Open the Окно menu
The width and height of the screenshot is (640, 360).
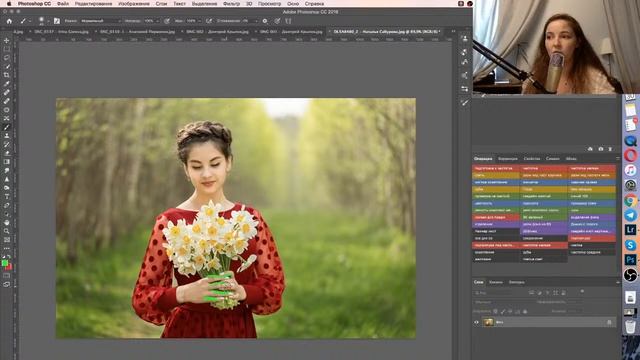293,4
